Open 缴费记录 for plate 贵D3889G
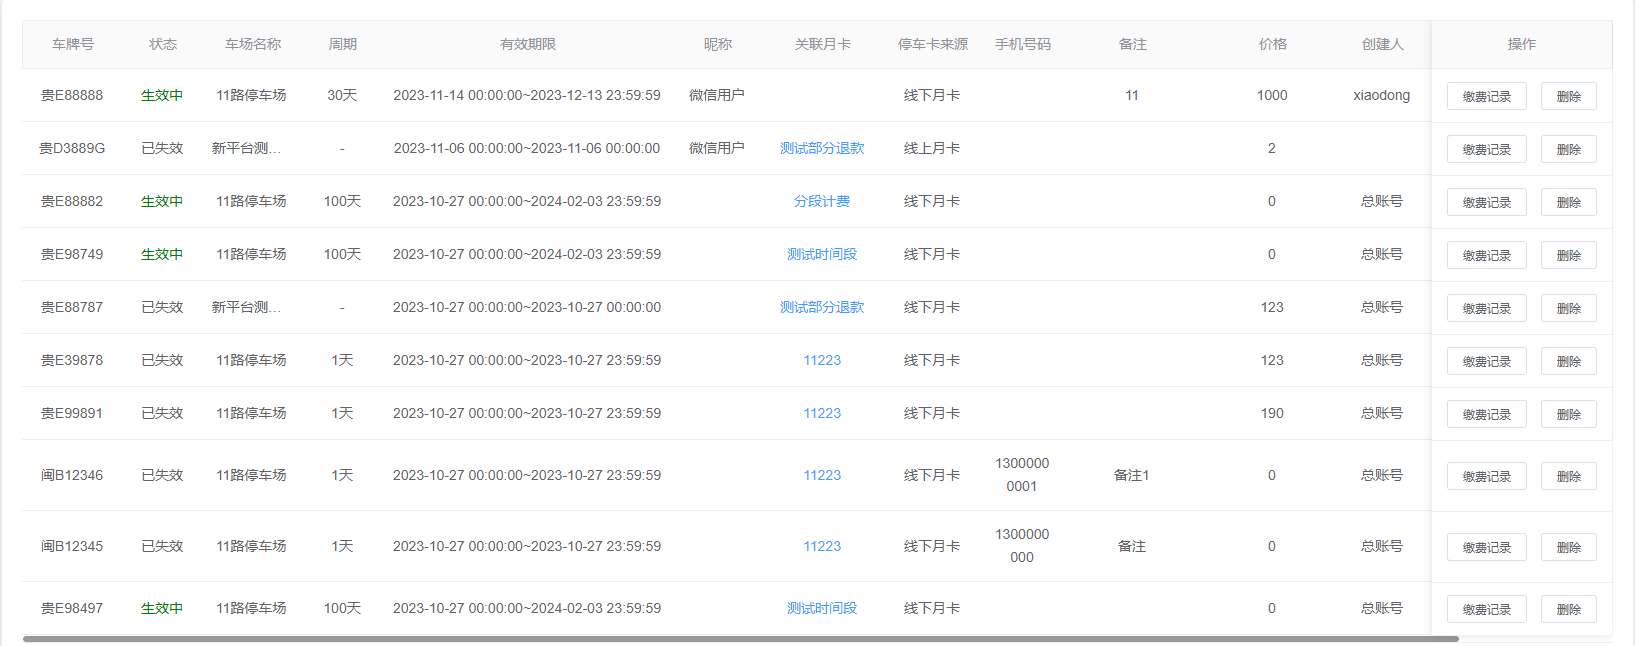Image resolution: width=1635 pixels, height=646 pixels. (x=1486, y=149)
